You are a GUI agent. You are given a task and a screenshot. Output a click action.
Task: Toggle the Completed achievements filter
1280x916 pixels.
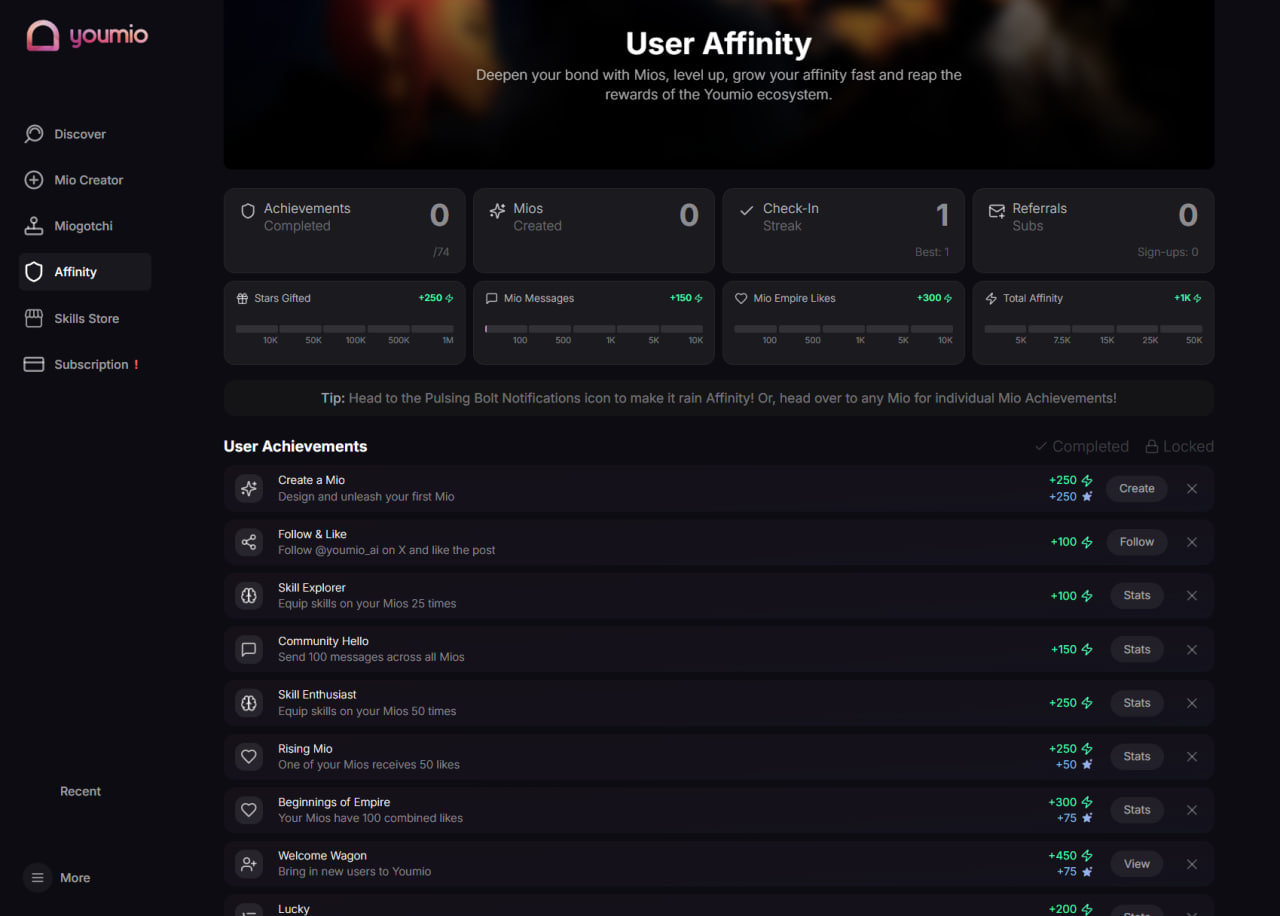click(1081, 446)
